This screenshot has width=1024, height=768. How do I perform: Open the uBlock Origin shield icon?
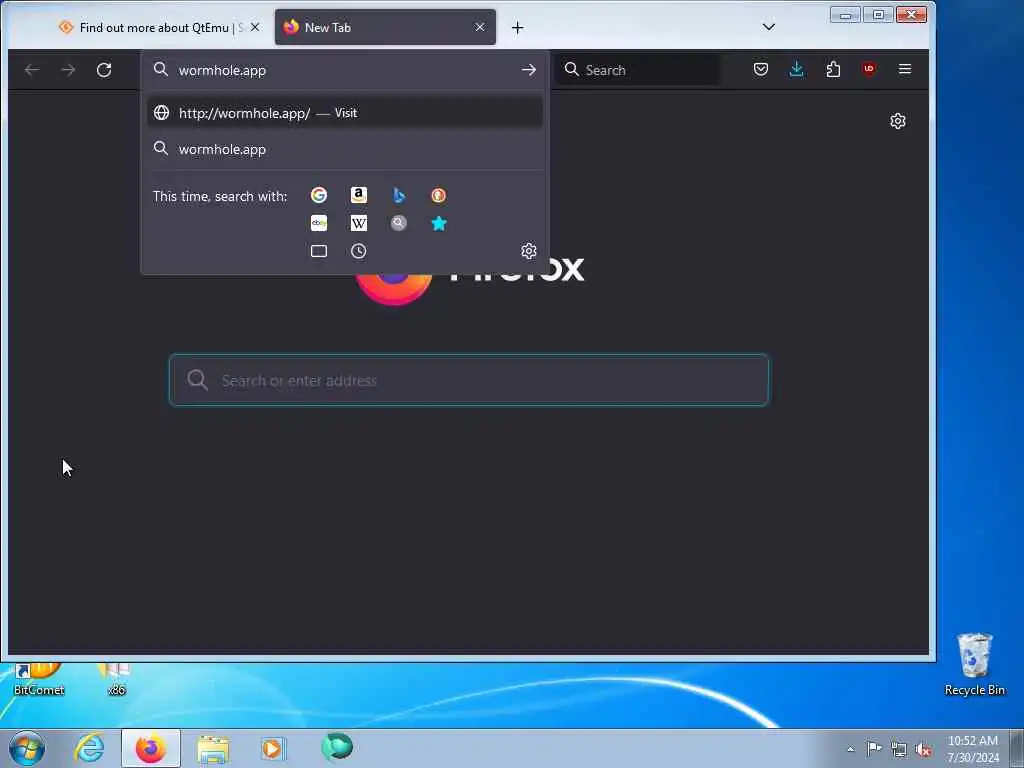pos(869,69)
